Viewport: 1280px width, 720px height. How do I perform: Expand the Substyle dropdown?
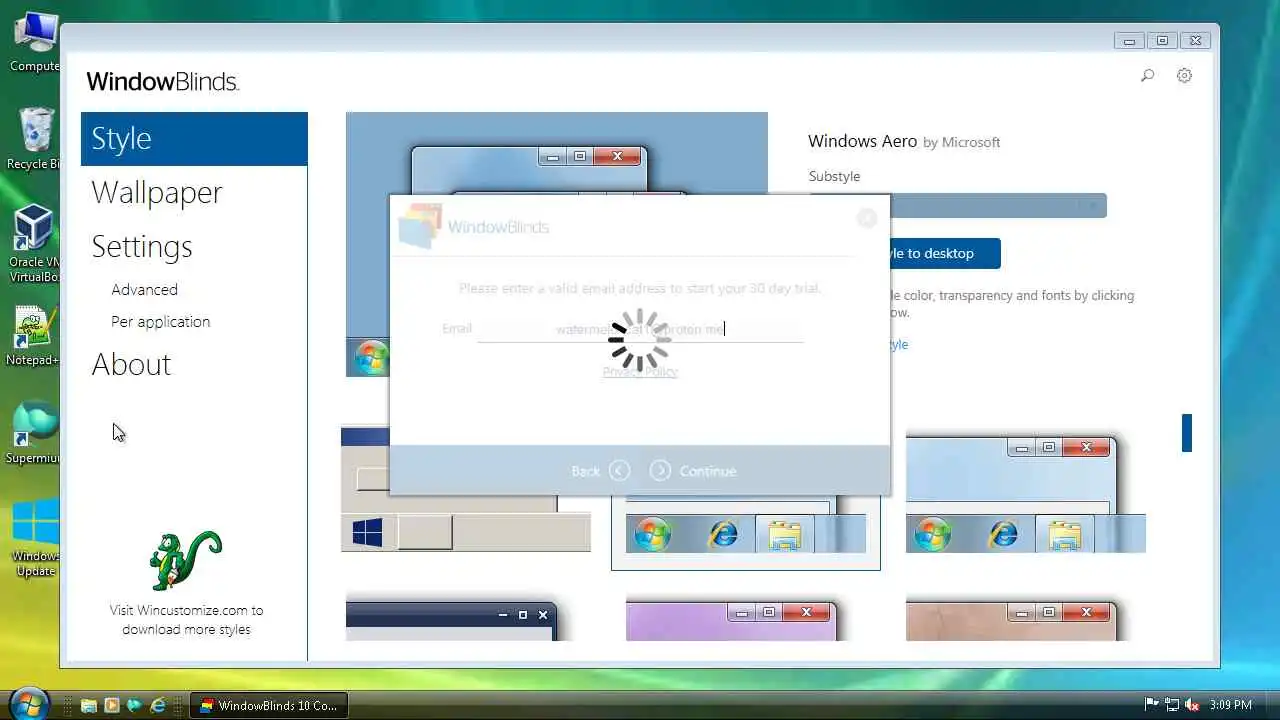pyautogui.click(x=957, y=205)
